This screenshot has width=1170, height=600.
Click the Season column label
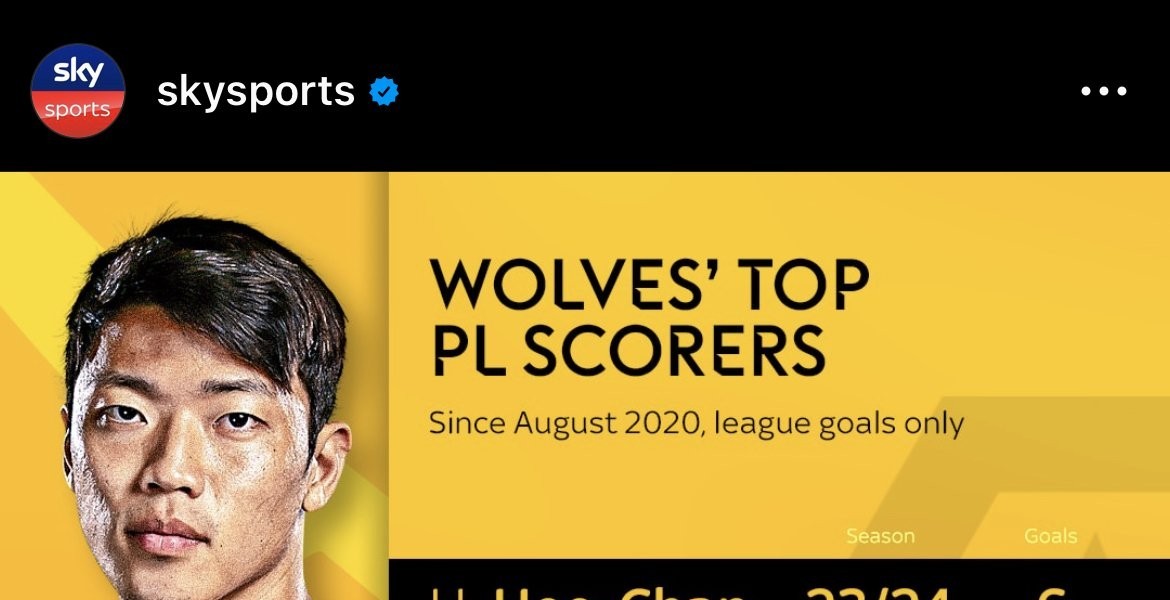[x=880, y=536]
